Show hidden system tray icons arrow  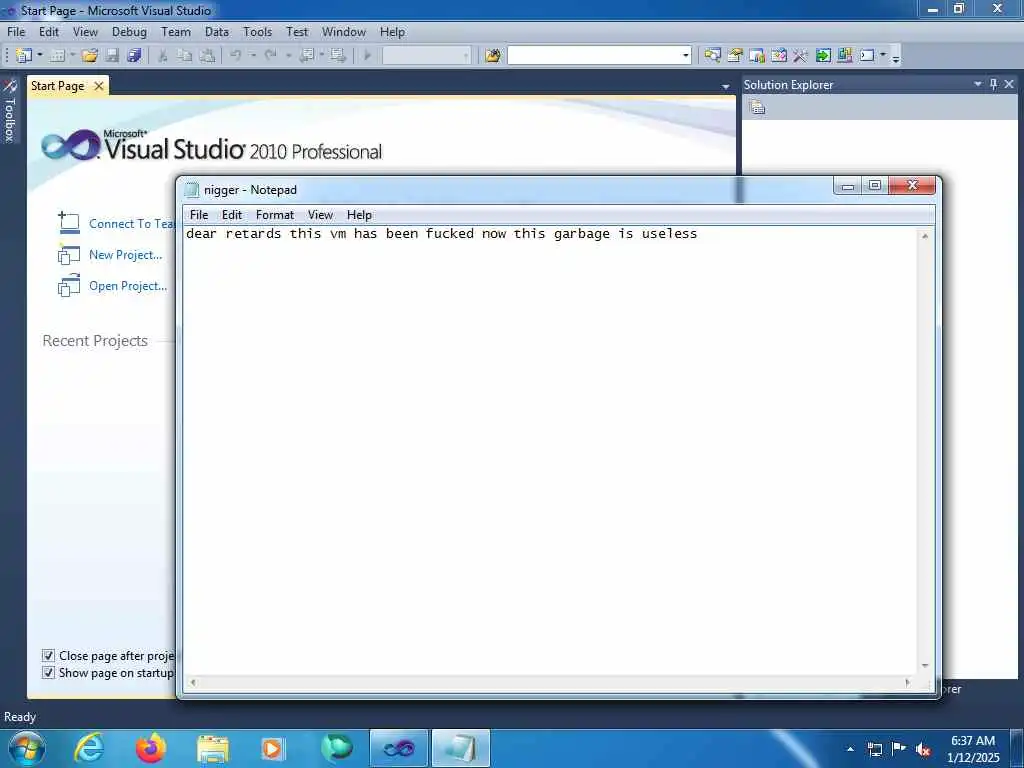850,749
